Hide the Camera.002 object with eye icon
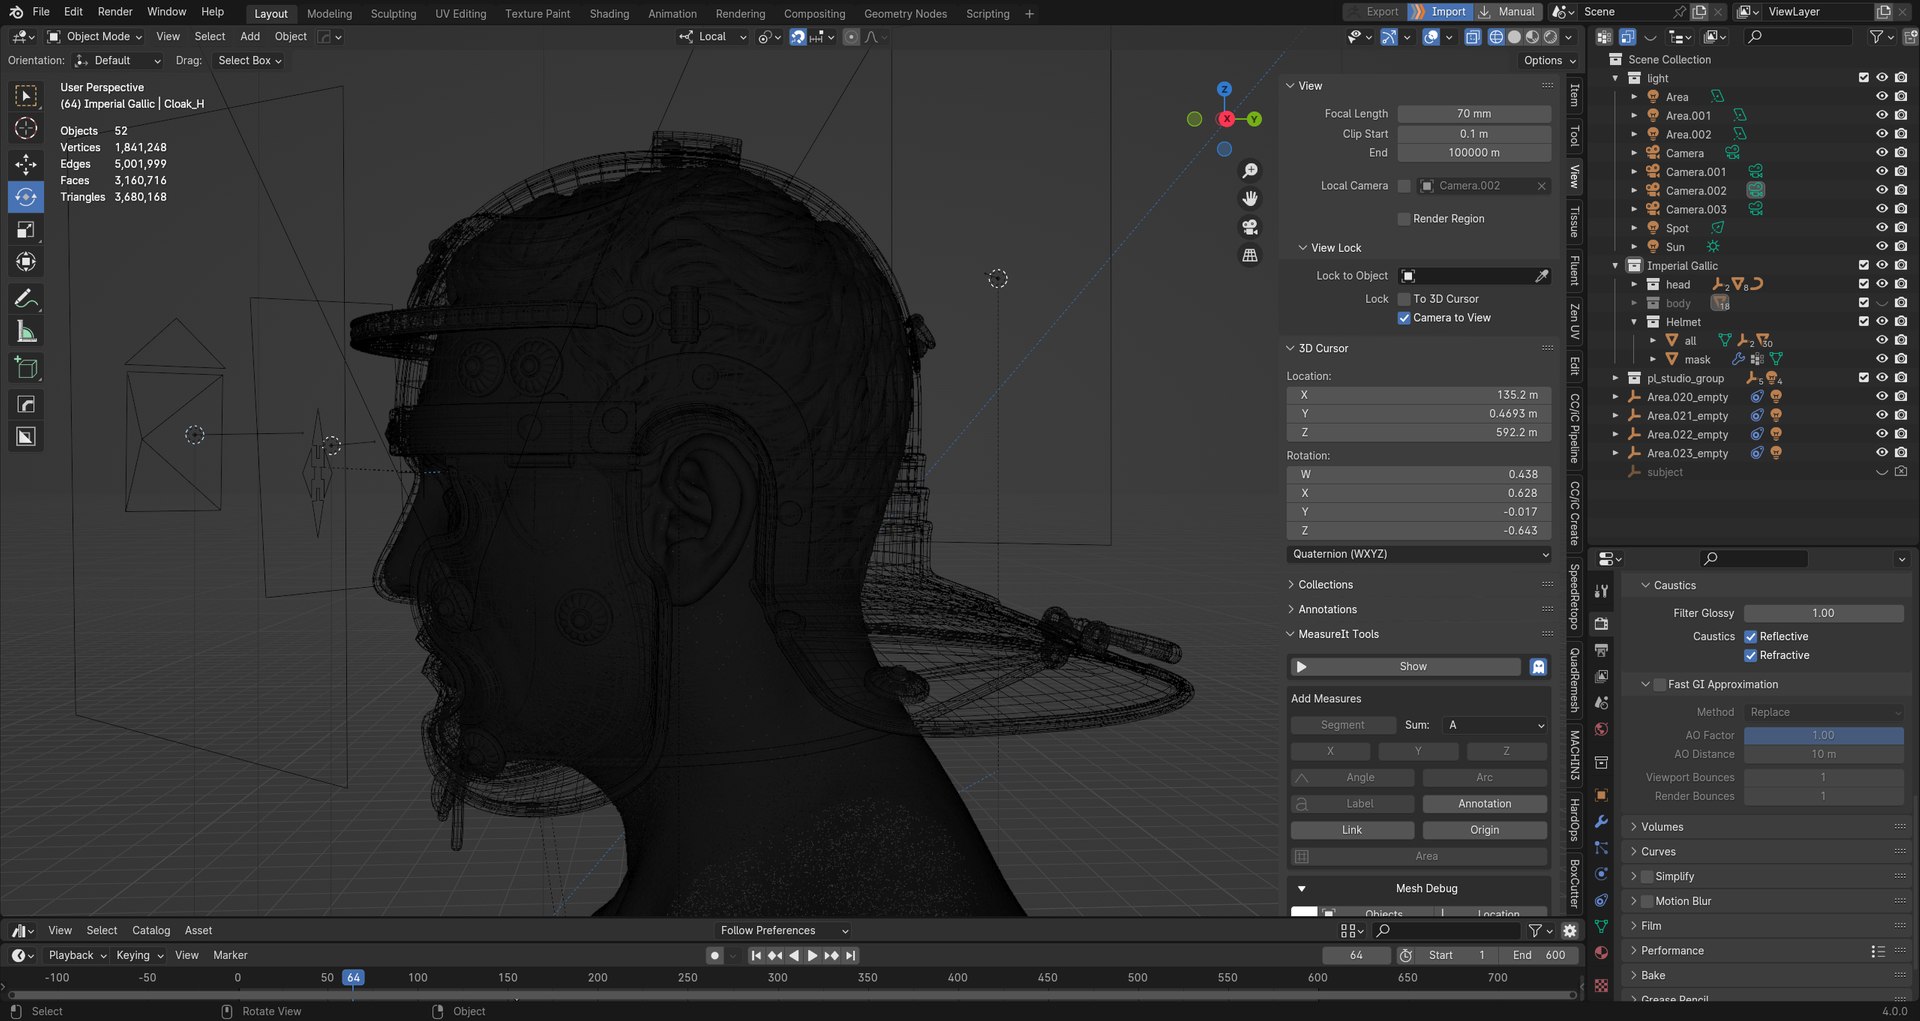Image resolution: width=1920 pixels, height=1021 pixels. click(x=1881, y=191)
